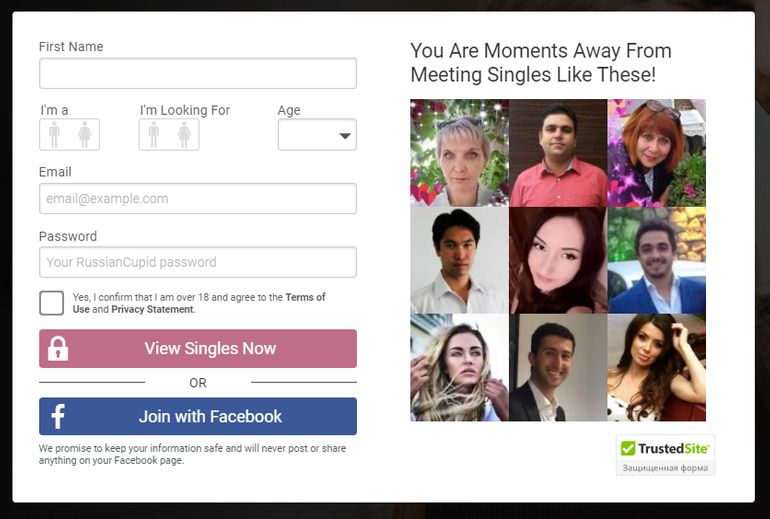This screenshot has width=770, height=519.
Task: Select the male icon under I'm a
Action: [x=55, y=135]
